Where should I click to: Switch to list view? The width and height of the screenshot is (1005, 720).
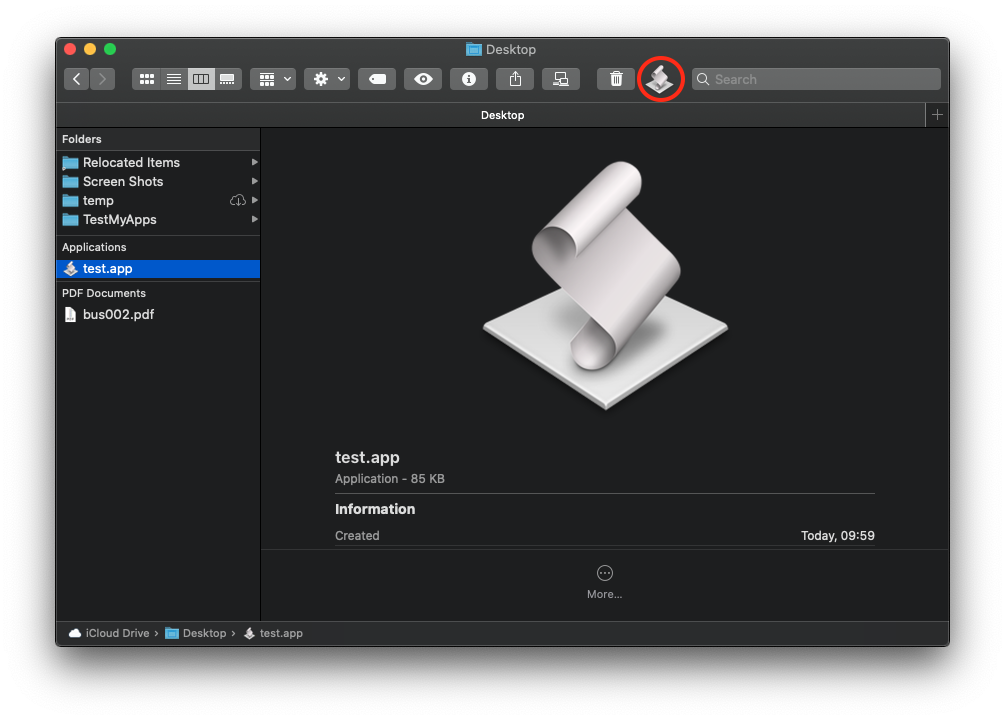click(x=173, y=79)
